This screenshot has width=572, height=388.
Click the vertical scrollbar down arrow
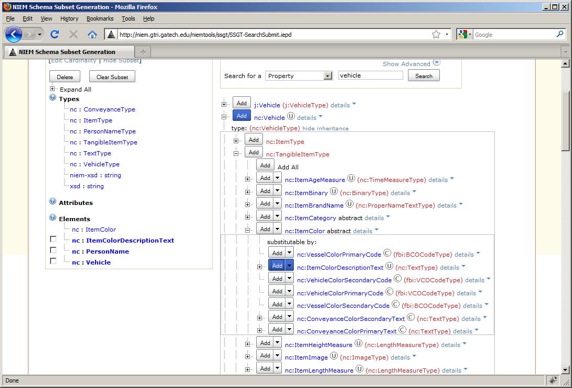[565, 369]
